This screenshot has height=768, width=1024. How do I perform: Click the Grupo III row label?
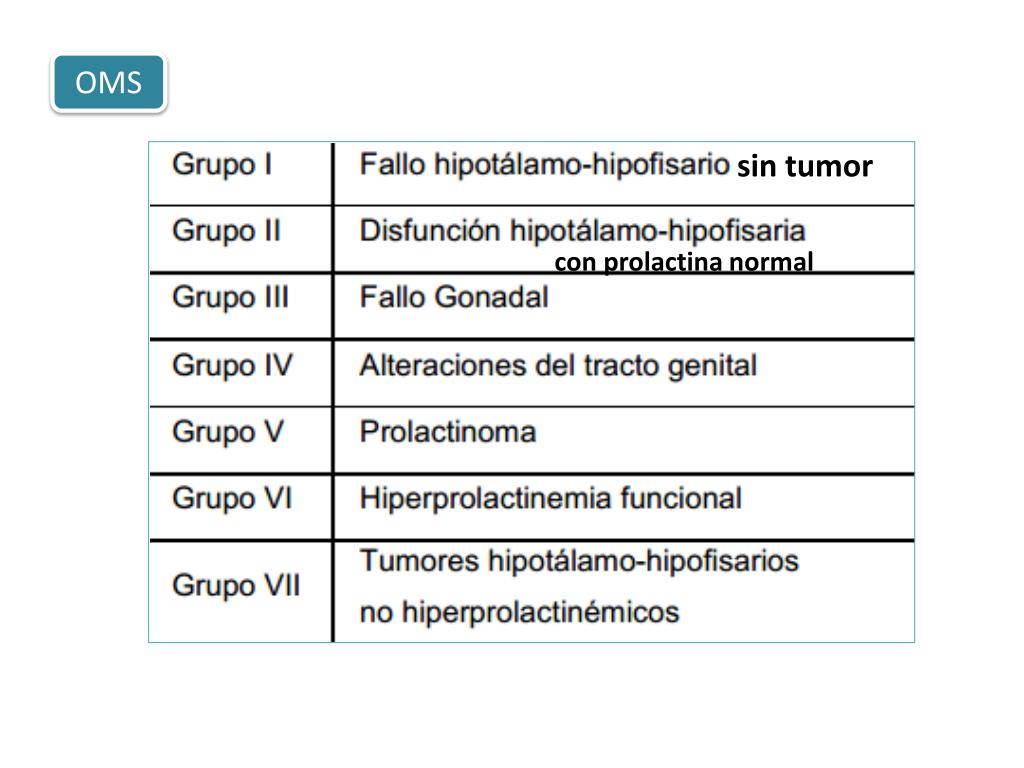tap(230, 298)
